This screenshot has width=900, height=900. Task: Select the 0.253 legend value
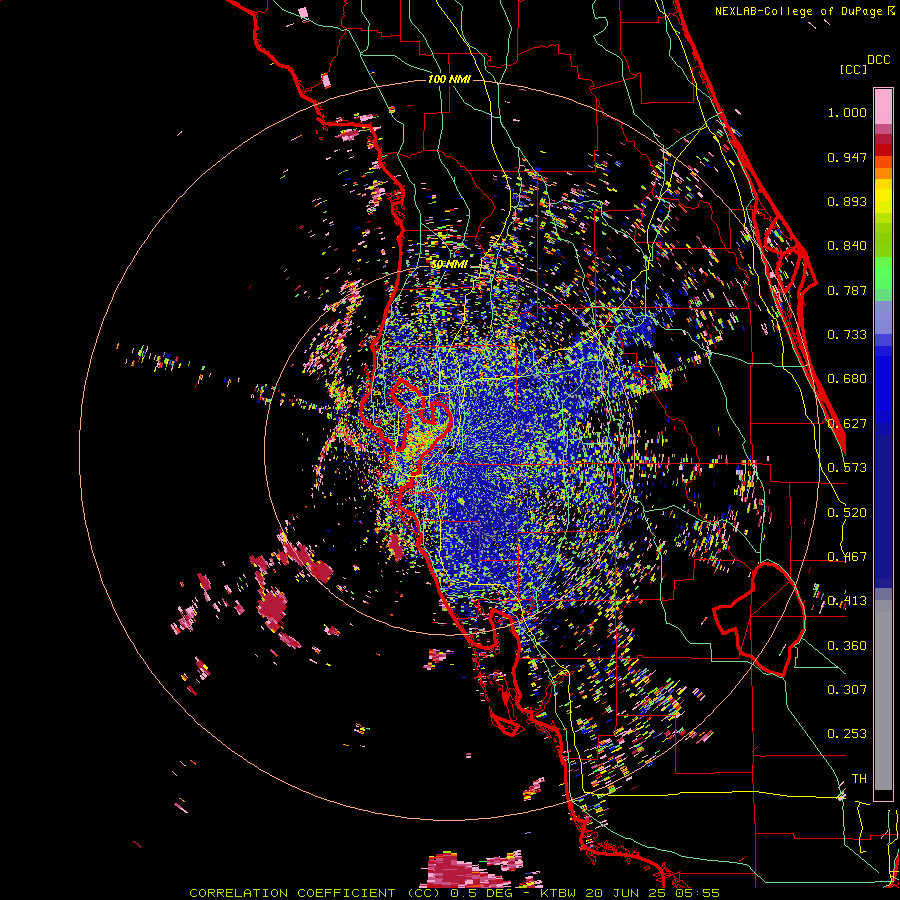[847, 734]
